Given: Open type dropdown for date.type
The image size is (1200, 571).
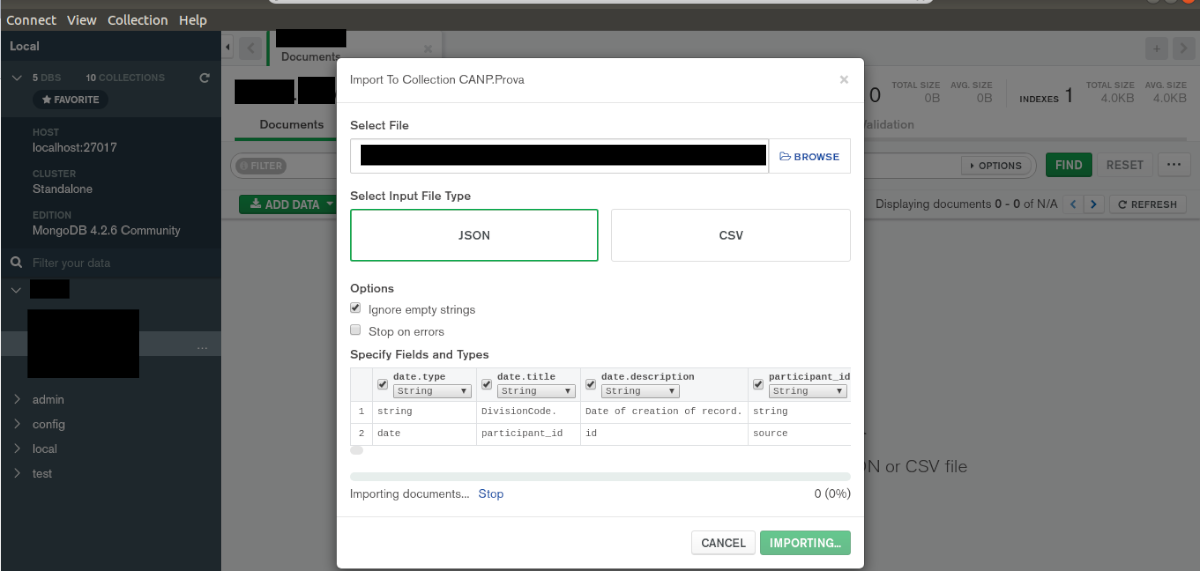Looking at the screenshot, I should [432, 391].
